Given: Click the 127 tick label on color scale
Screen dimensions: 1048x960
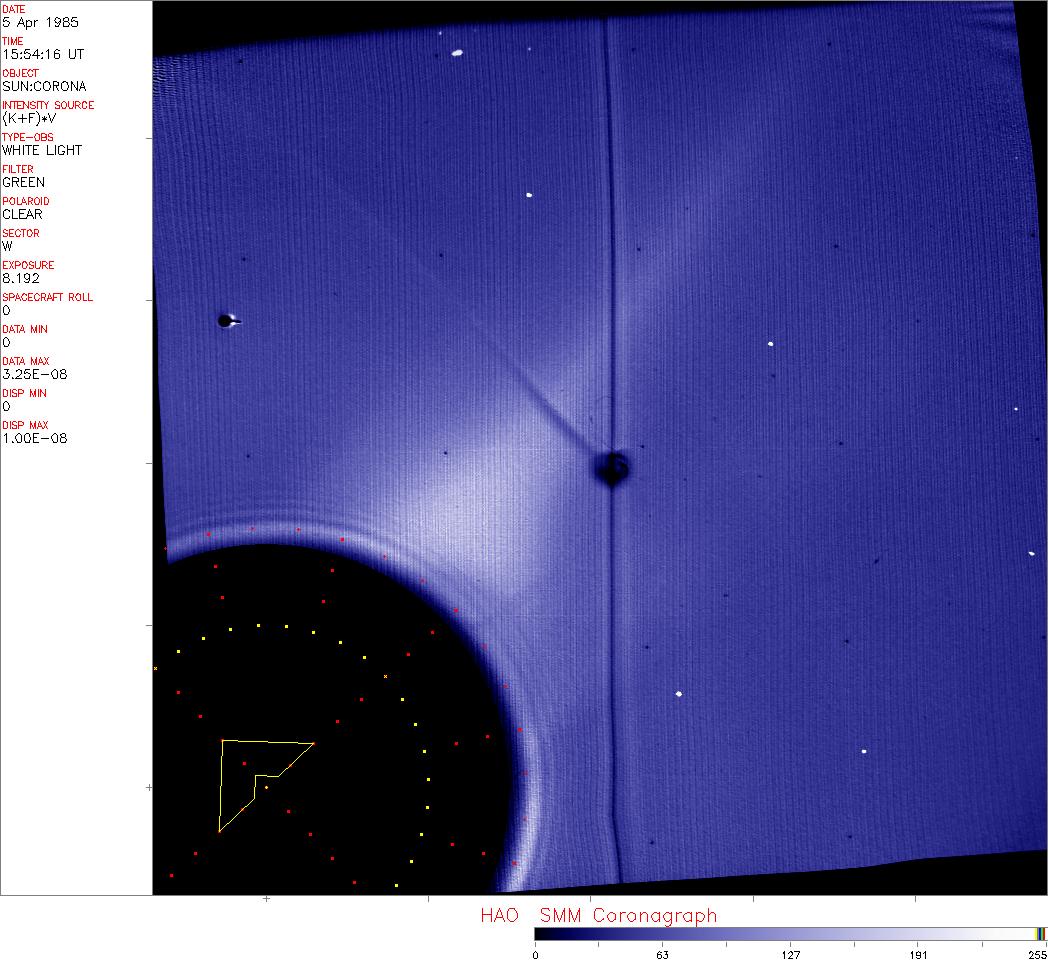Looking at the screenshot, I should pos(791,954).
